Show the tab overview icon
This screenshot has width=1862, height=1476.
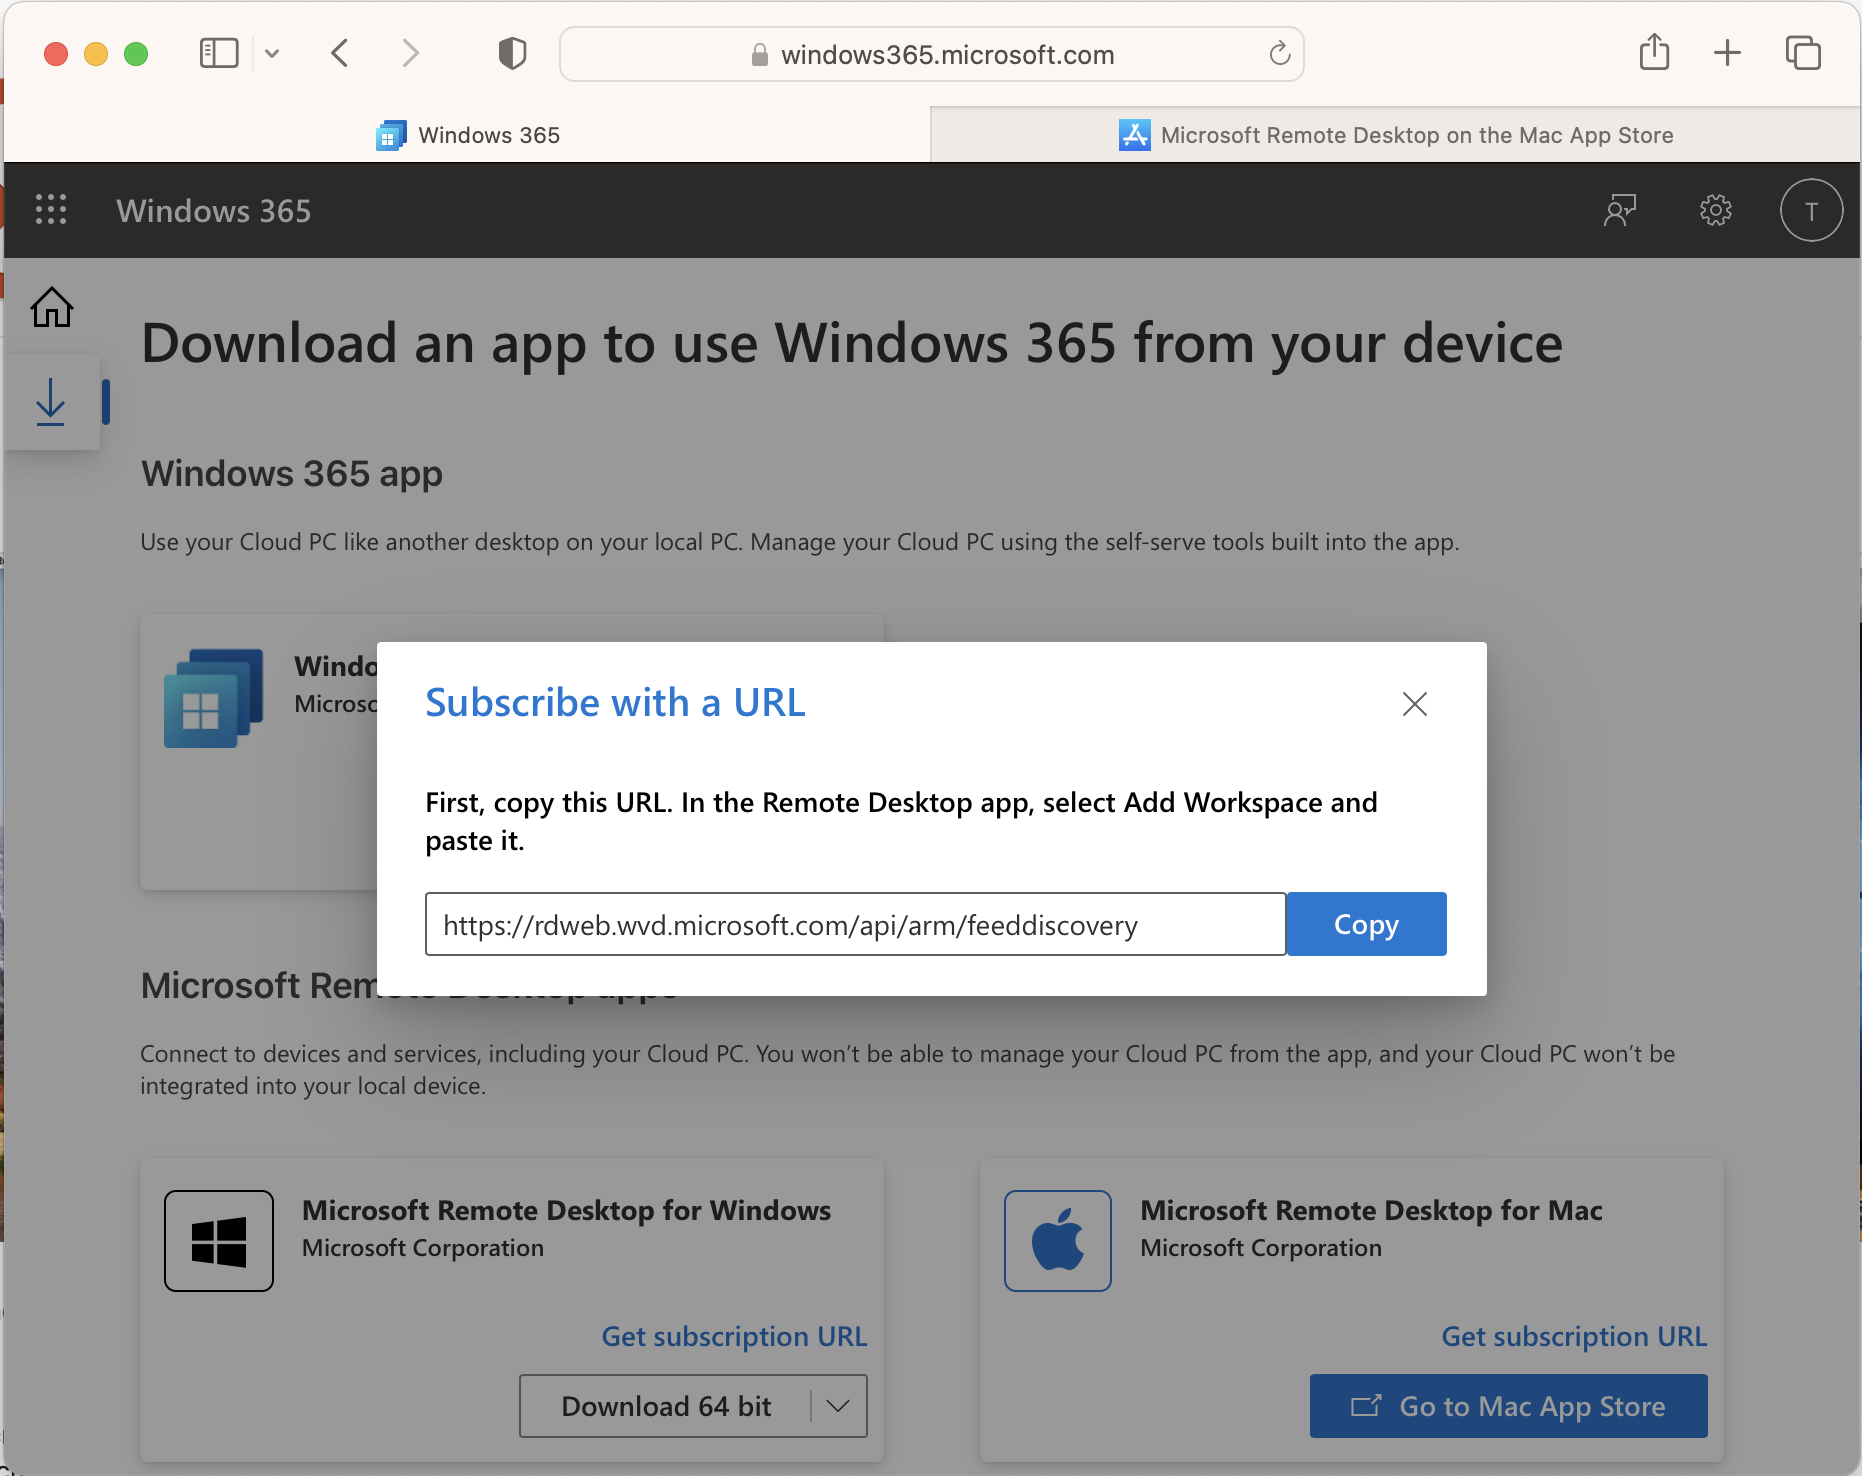pos(1803,53)
